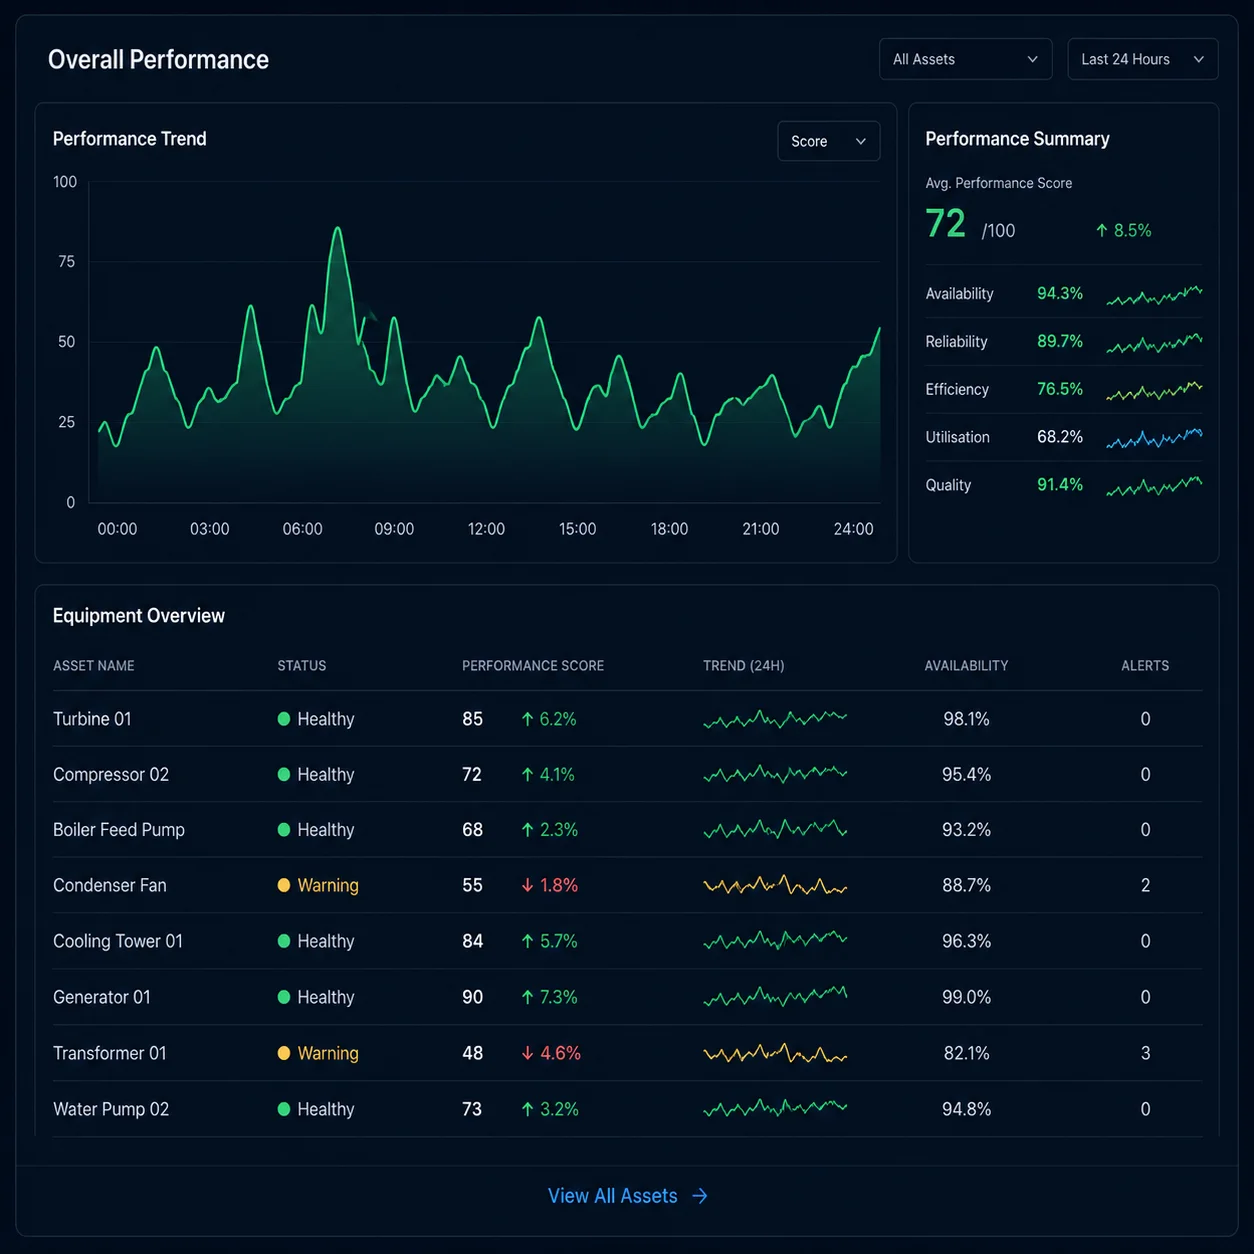Click the down arrow next to Condenser Fan's 1.8%

(527, 885)
